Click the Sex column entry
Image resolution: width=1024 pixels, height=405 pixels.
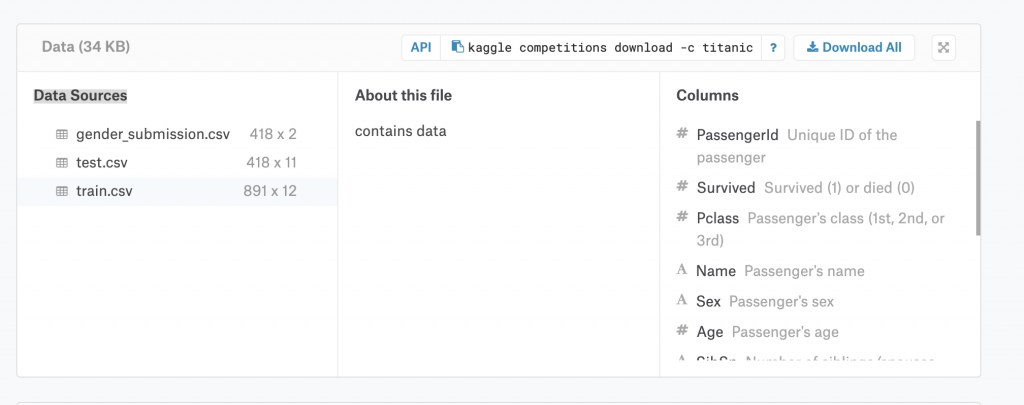coord(708,301)
